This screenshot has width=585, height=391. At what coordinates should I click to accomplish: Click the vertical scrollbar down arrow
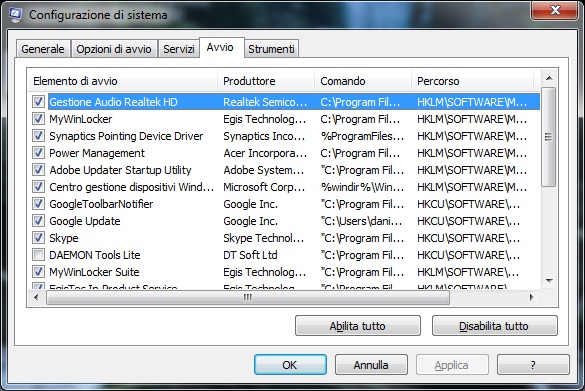pyautogui.click(x=549, y=281)
